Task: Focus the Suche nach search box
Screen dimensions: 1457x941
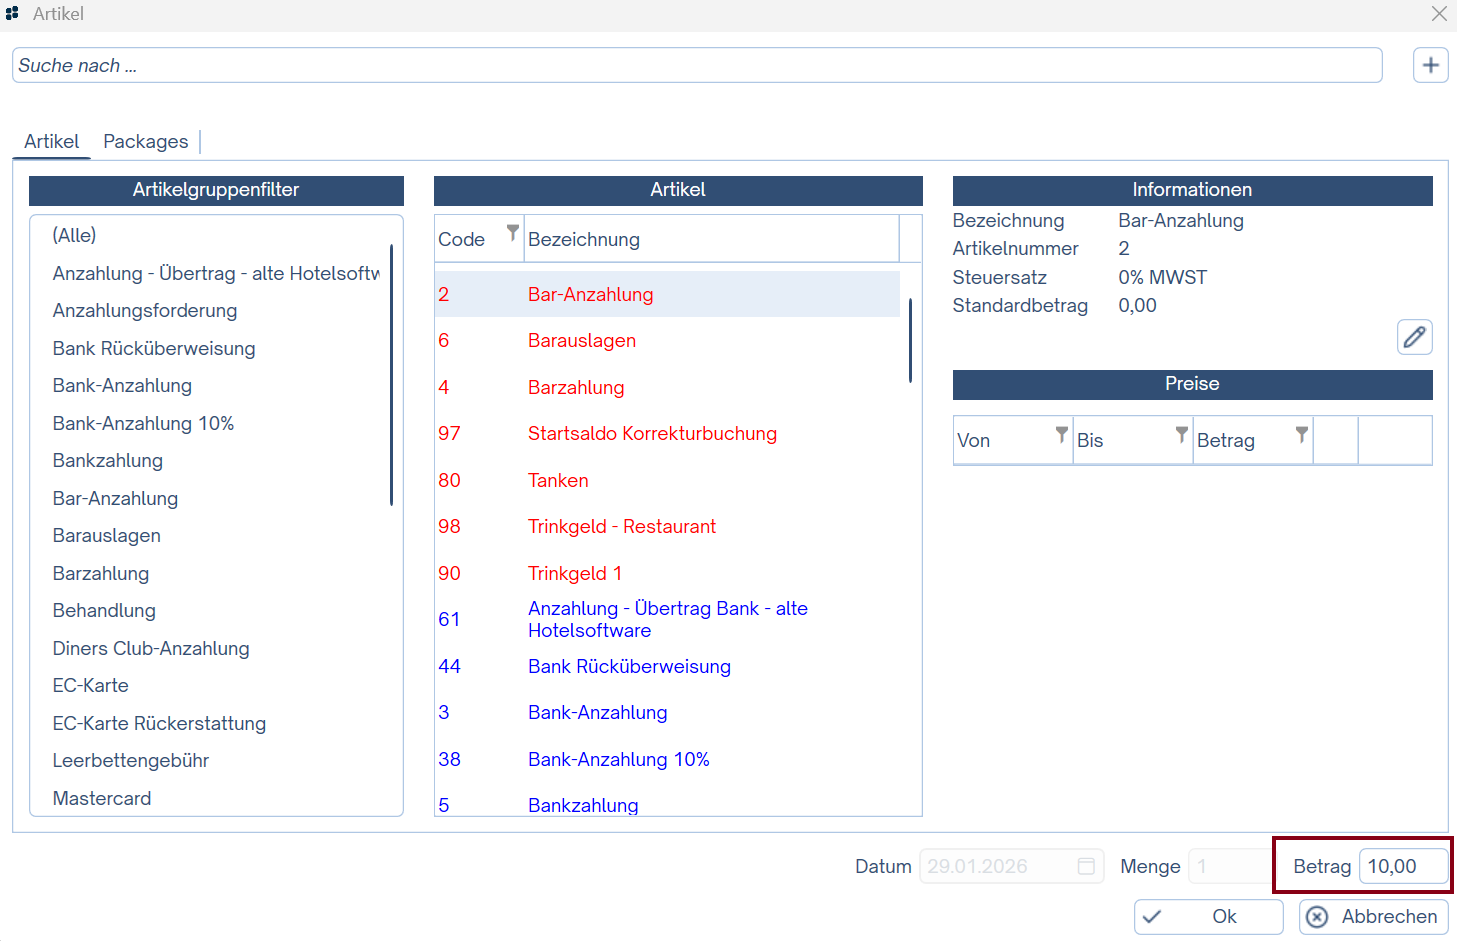Action: click(696, 66)
